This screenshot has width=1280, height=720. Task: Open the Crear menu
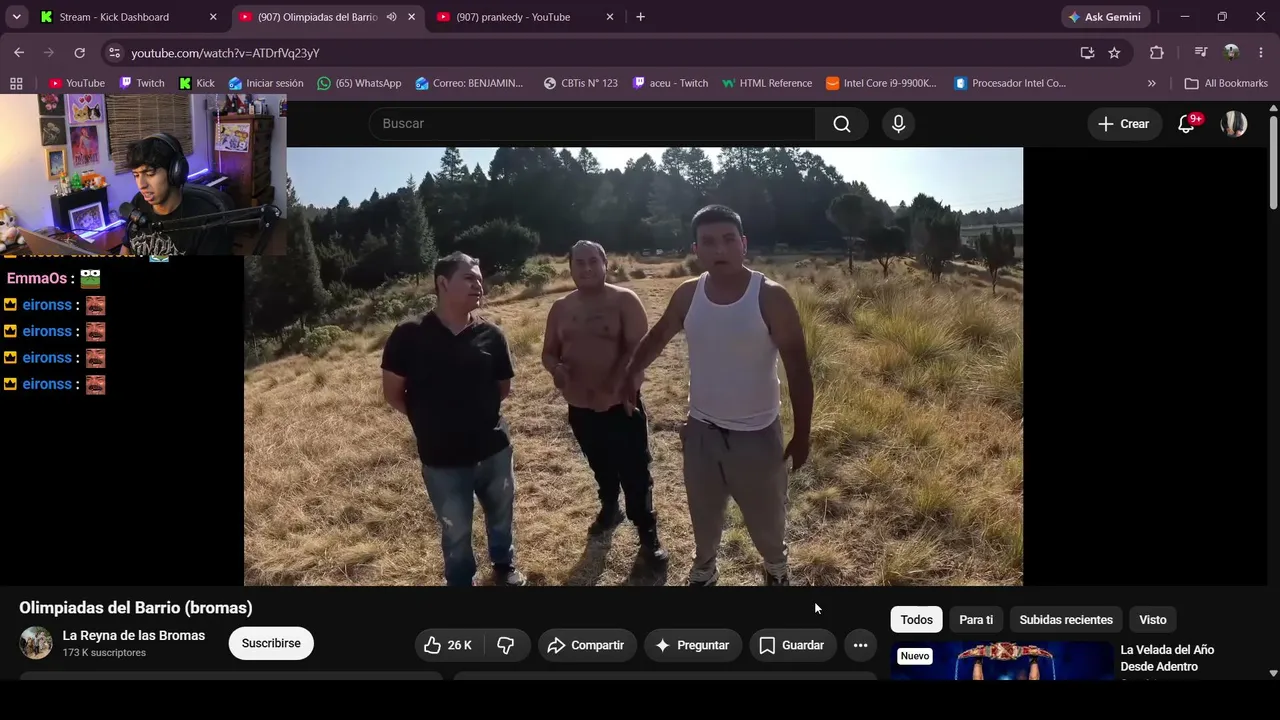coord(1124,124)
